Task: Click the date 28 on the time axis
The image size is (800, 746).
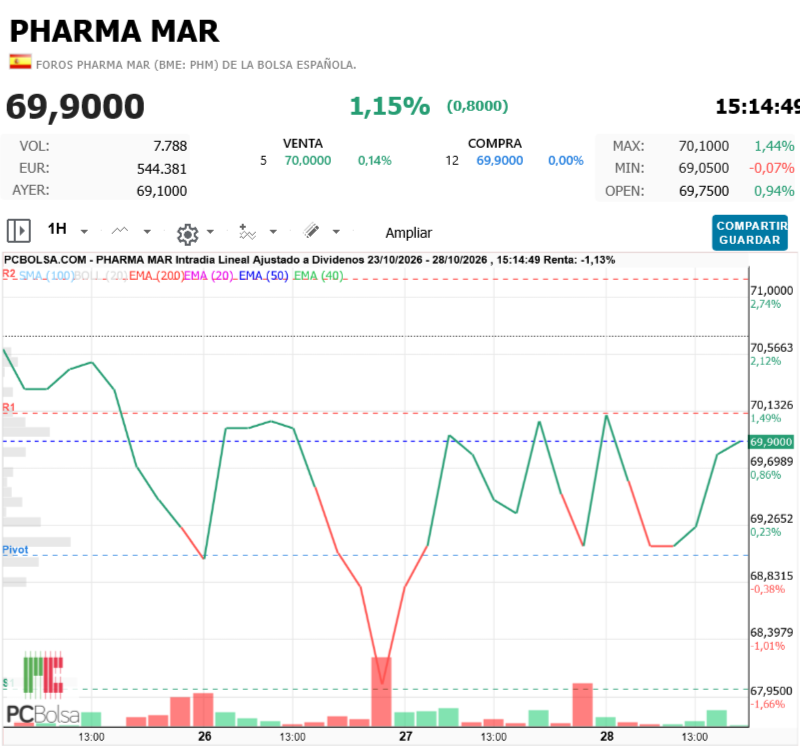Action: tap(607, 736)
